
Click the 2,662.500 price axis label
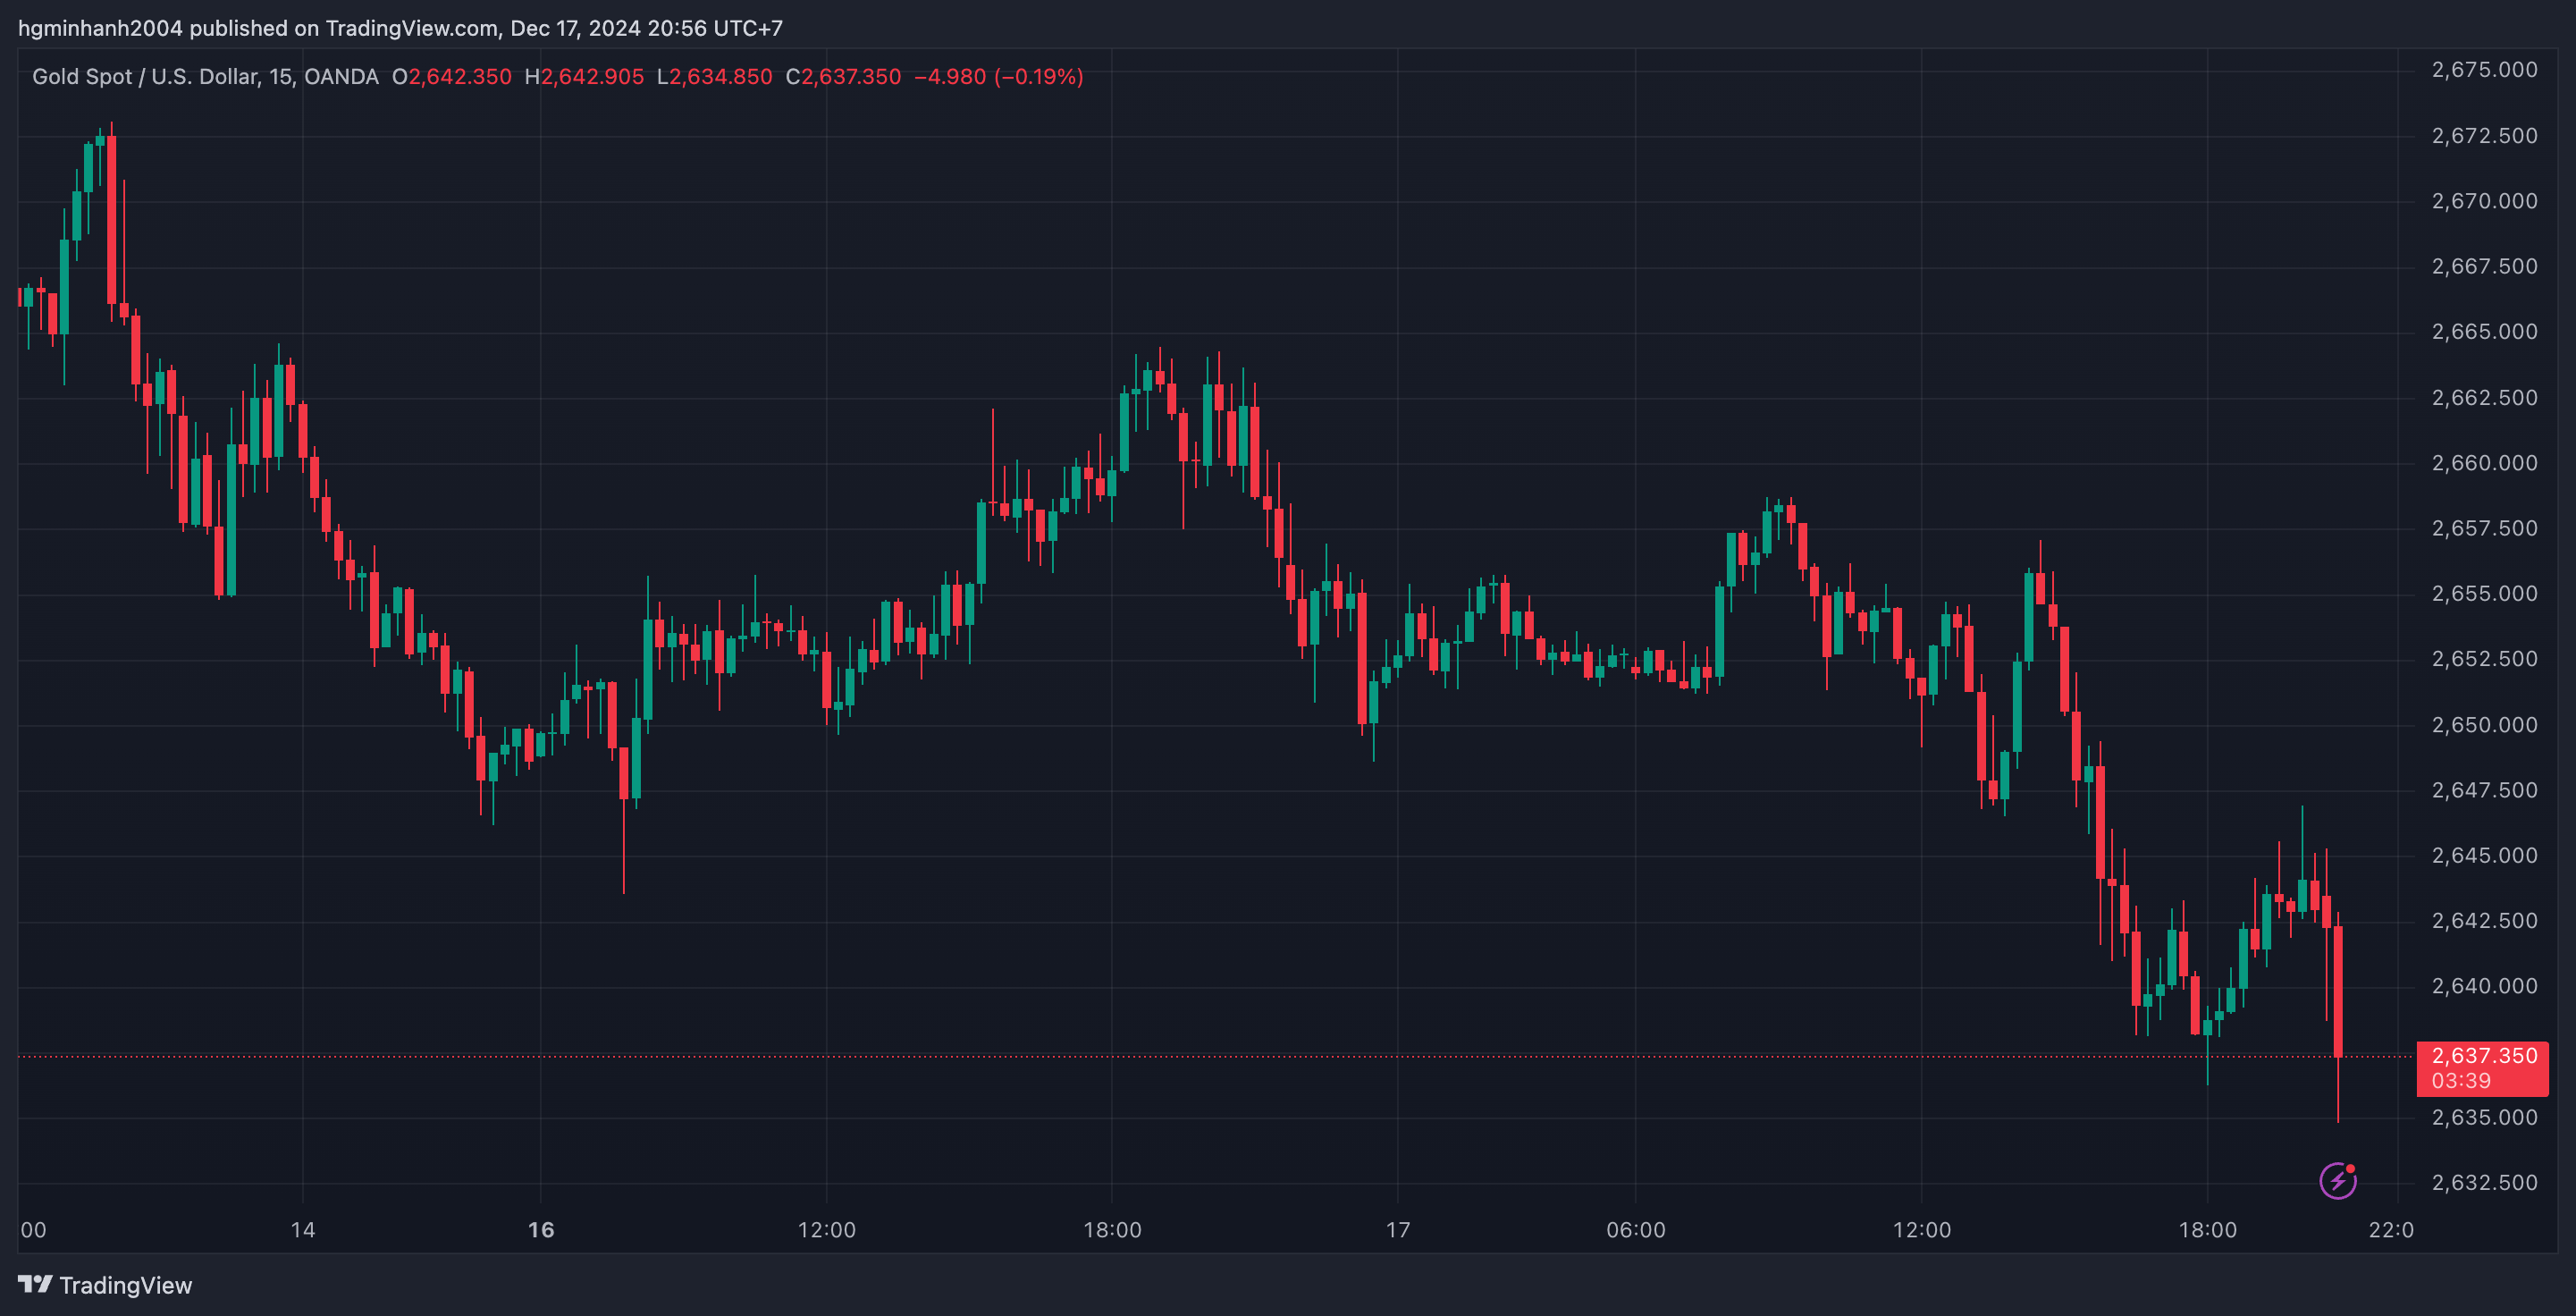coord(2484,398)
